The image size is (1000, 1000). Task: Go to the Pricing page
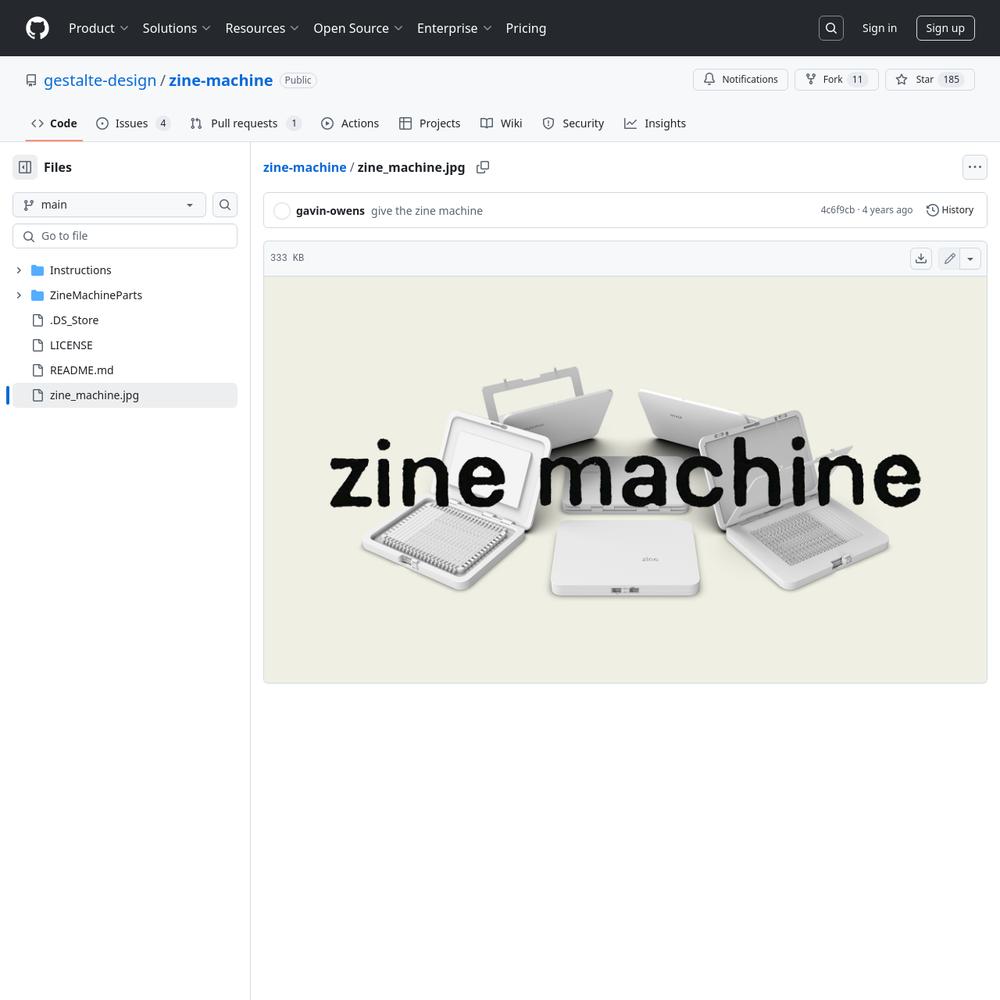pos(526,28)
